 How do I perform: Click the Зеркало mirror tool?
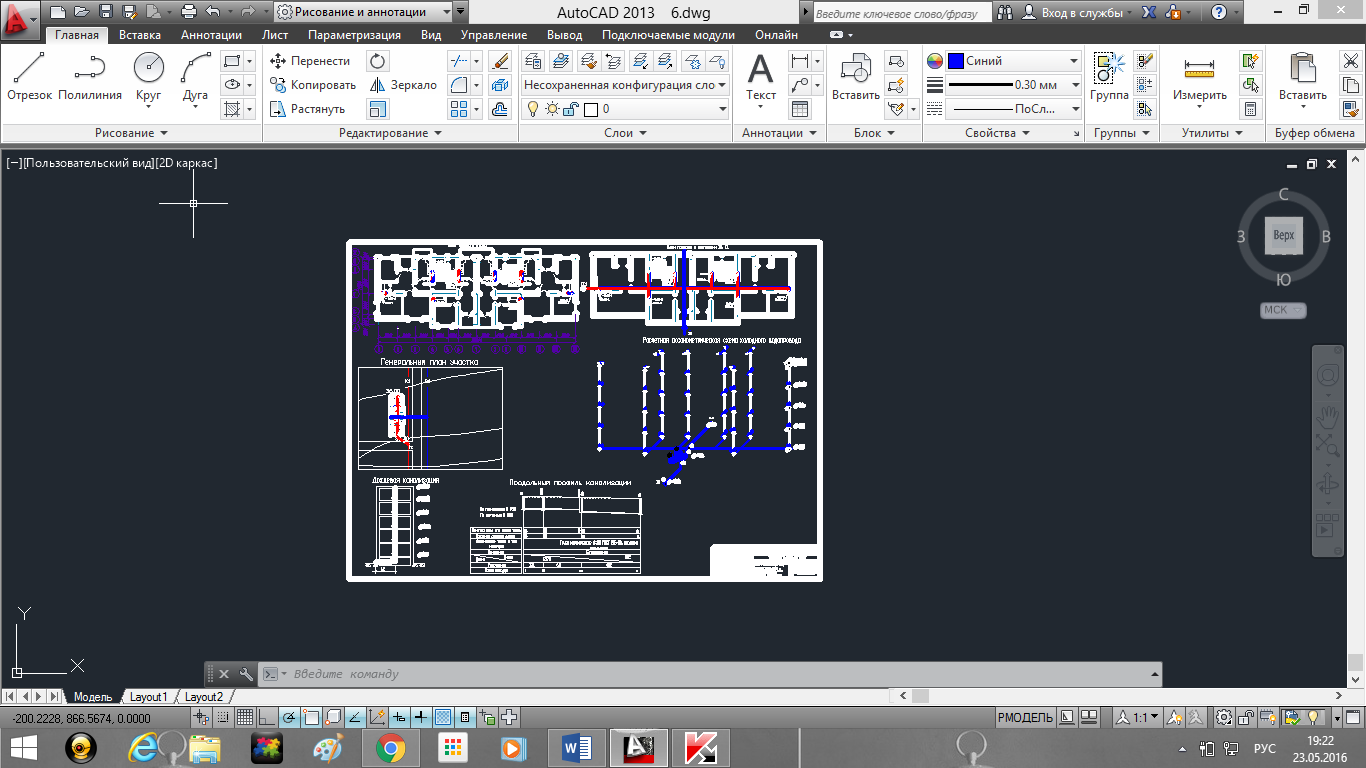coord(403,85)
